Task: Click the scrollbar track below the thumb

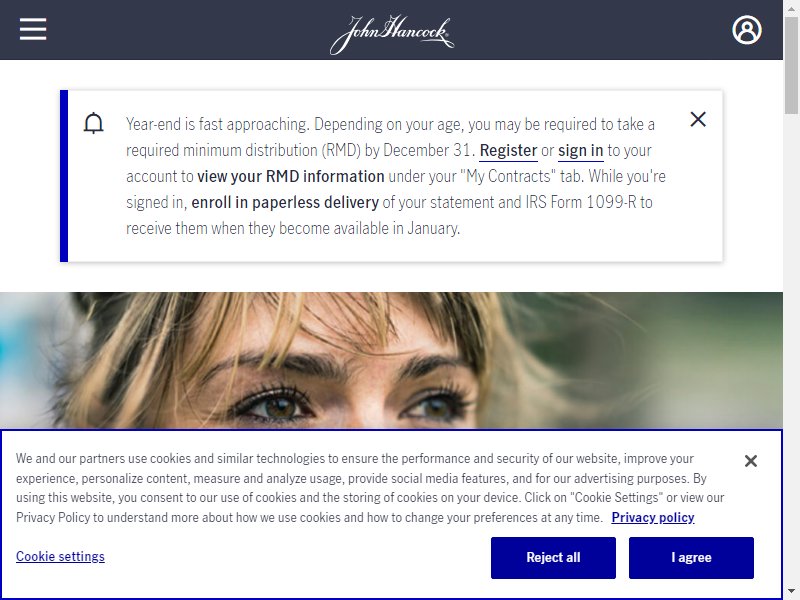Action: tap(791, 347)
